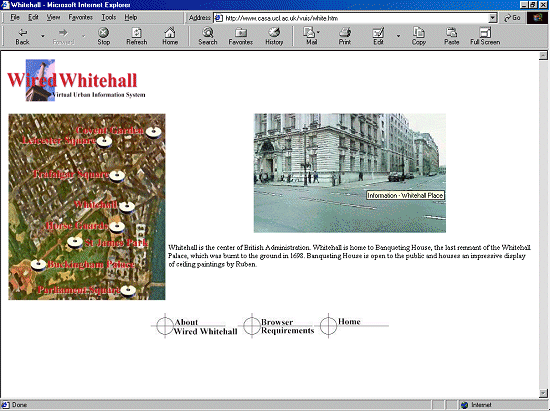The width and height of the screenshot is (550, 411).
Task: Select the Horse Guards map marker
Action: coord(117,227)
